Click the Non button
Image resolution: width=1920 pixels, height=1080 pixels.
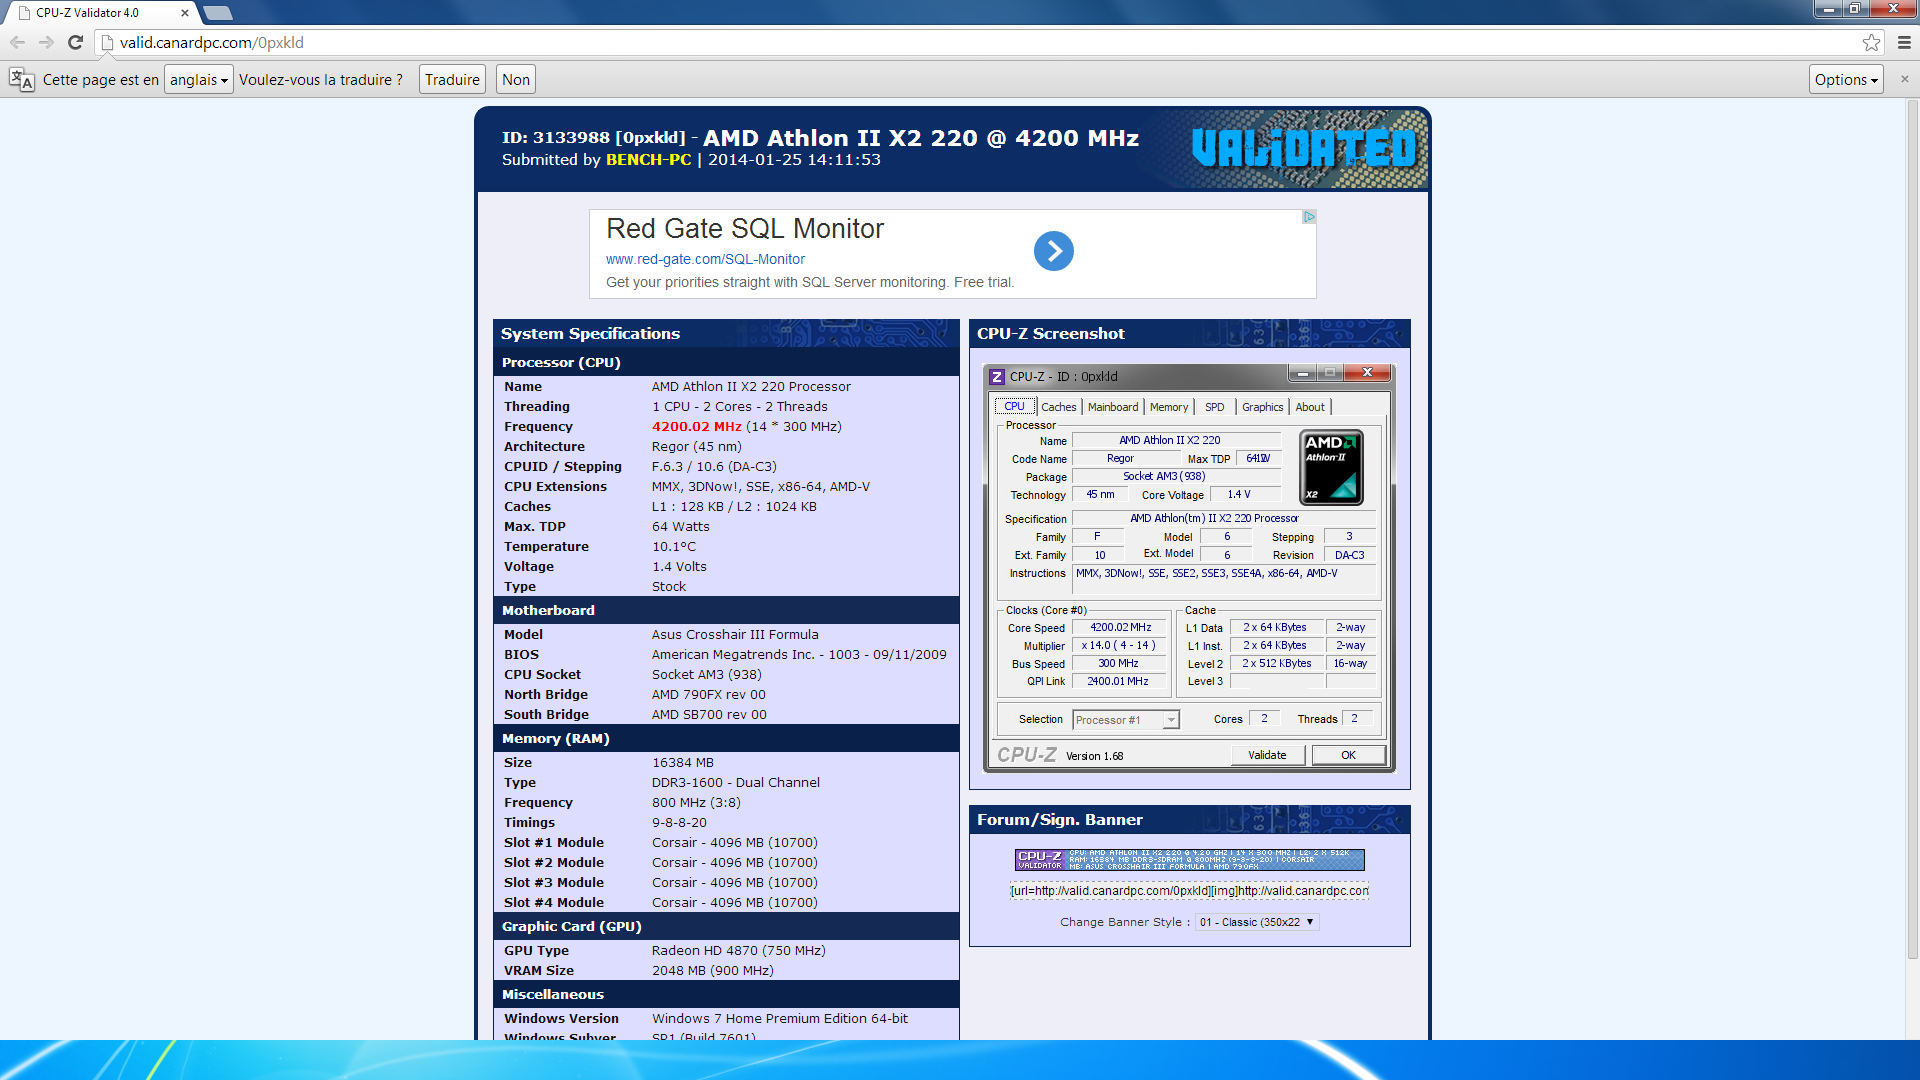click(516, 80)
